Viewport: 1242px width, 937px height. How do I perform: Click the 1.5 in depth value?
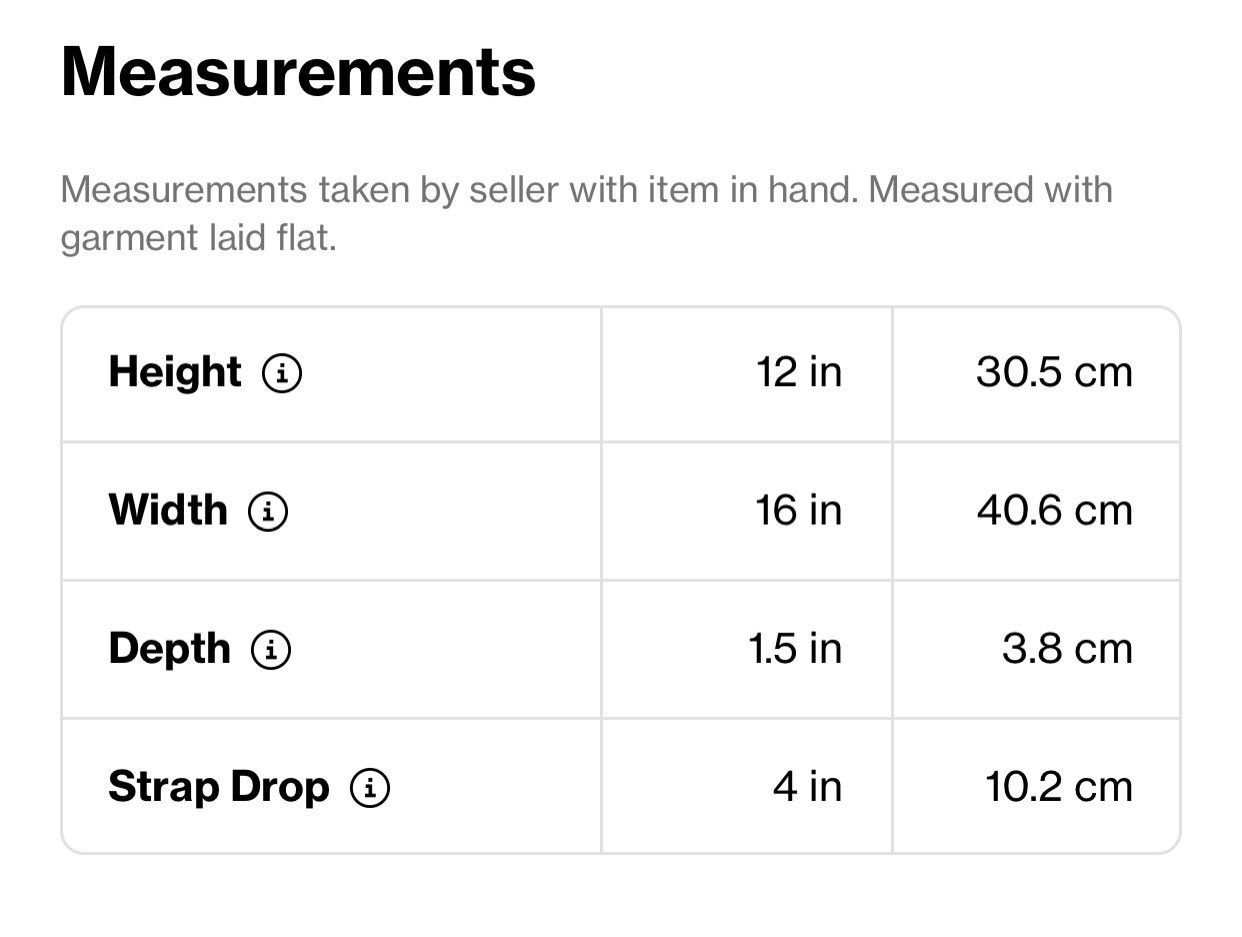795,649
